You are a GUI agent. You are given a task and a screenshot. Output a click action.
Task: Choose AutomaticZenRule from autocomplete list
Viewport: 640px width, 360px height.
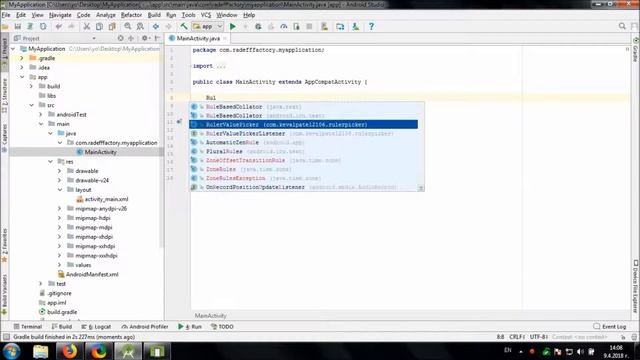(303, 142)
